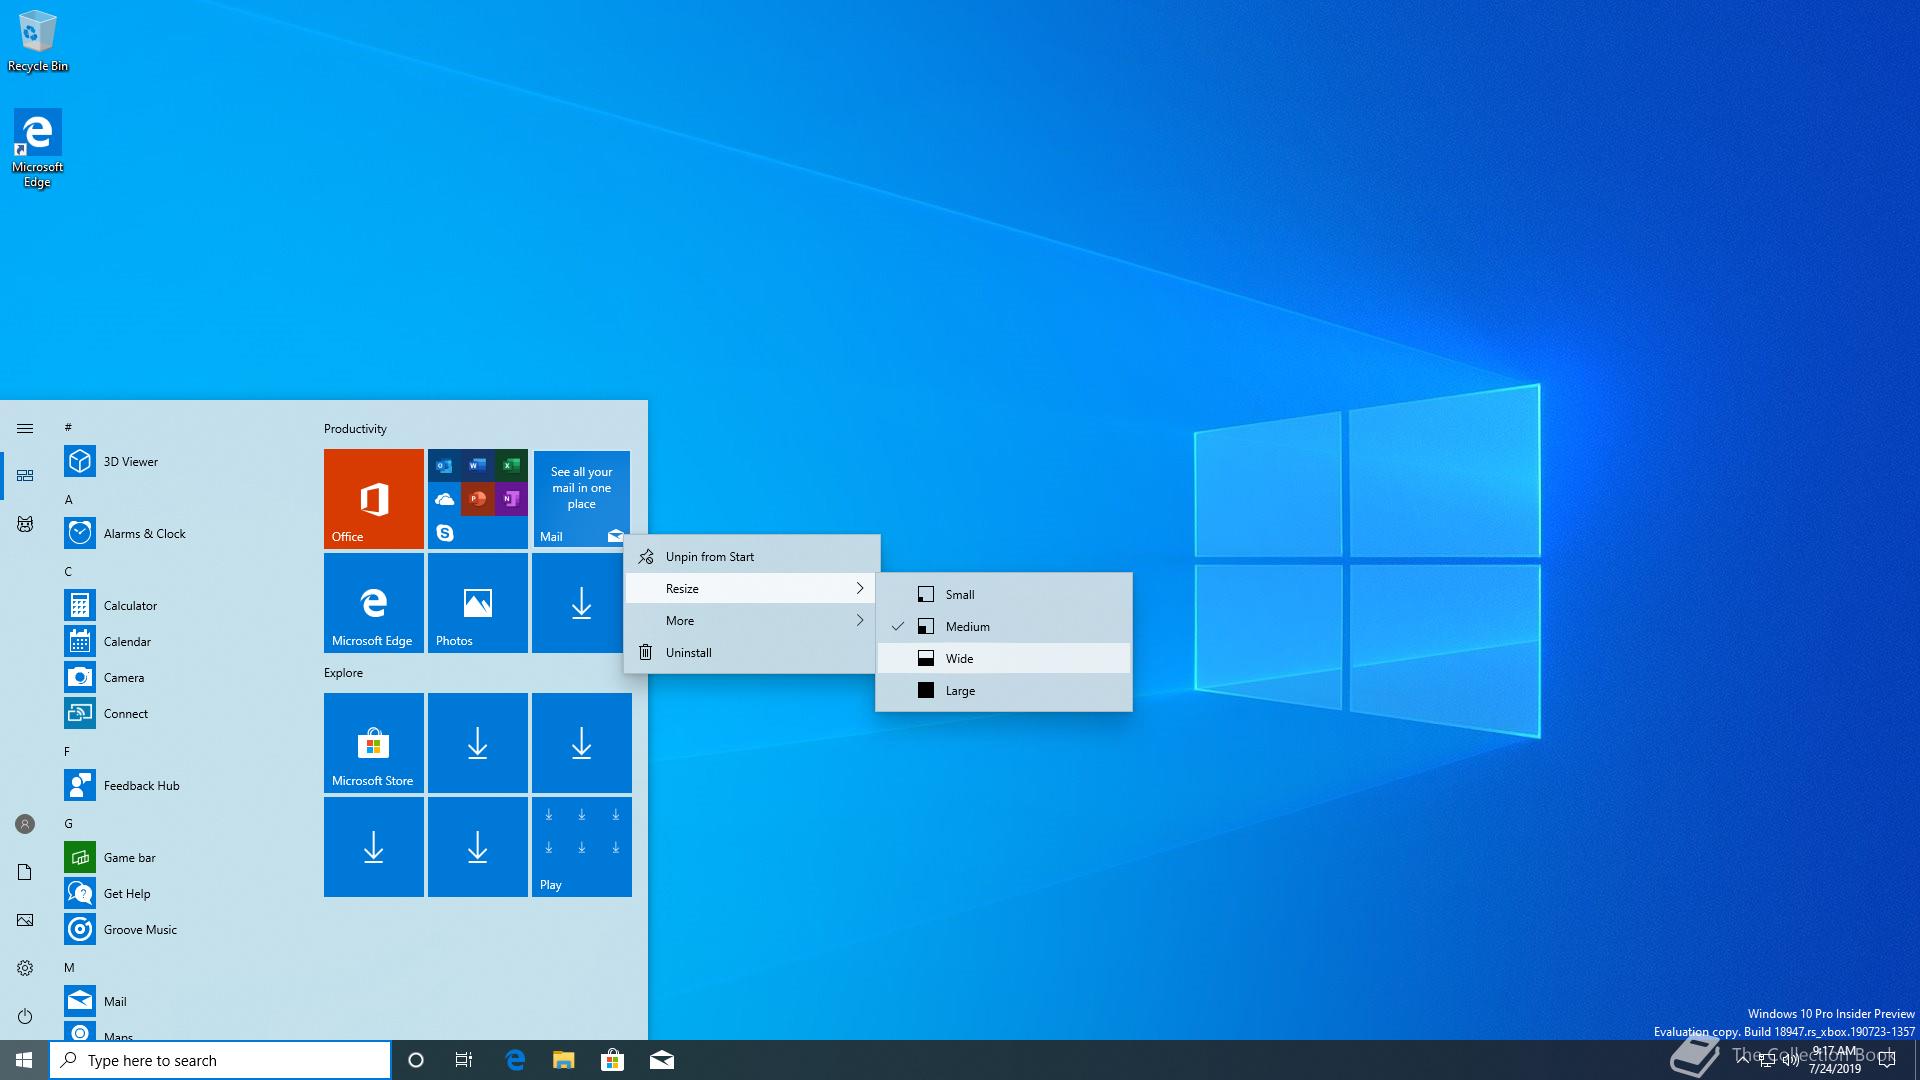Image resolution: width=1920 pixels, height=1080 pixels.
Task: Click the download tile next to Photos
Action: click(582, 603)
